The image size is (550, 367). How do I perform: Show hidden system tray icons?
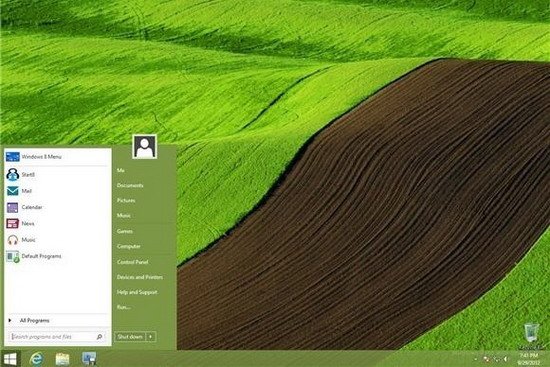coord(476,359)
